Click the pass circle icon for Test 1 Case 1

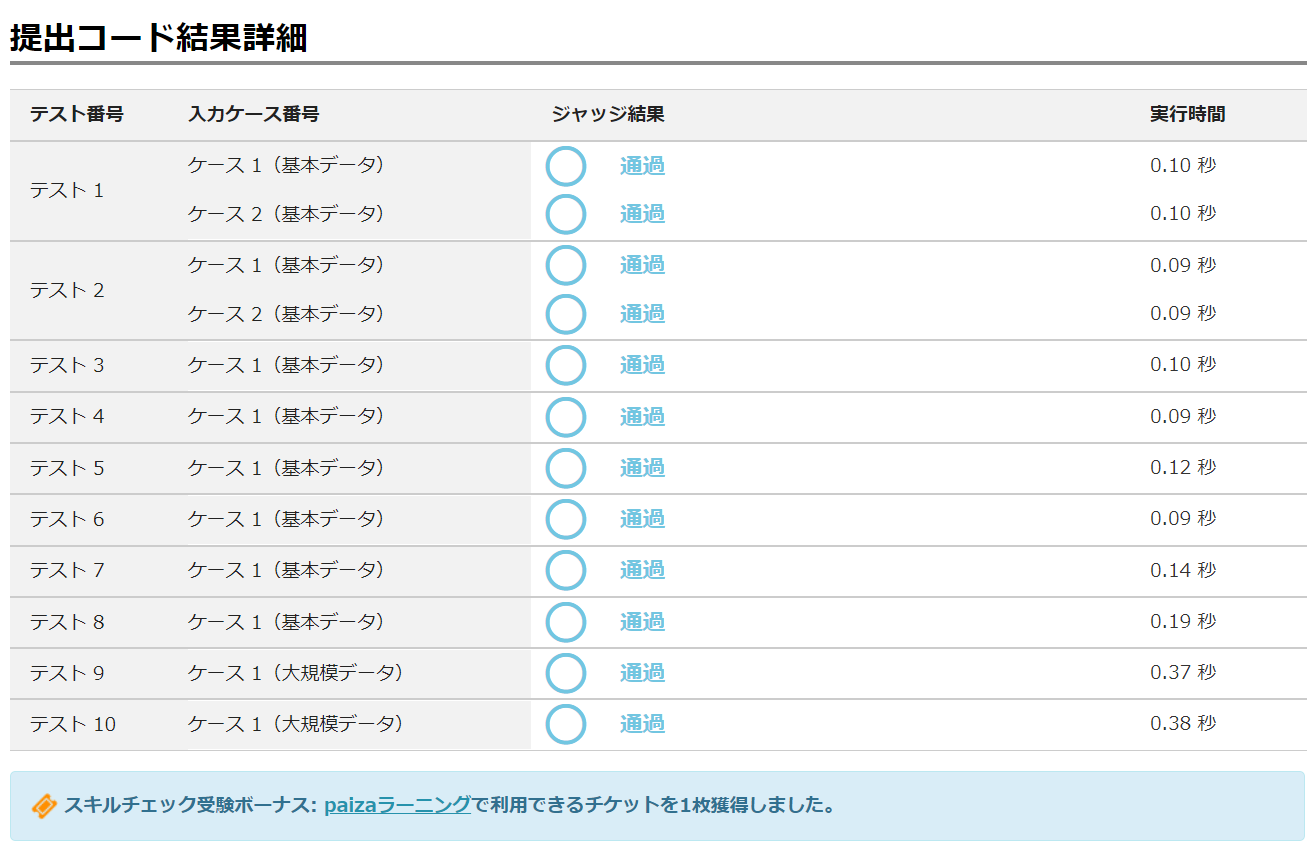tap(565, 166)
